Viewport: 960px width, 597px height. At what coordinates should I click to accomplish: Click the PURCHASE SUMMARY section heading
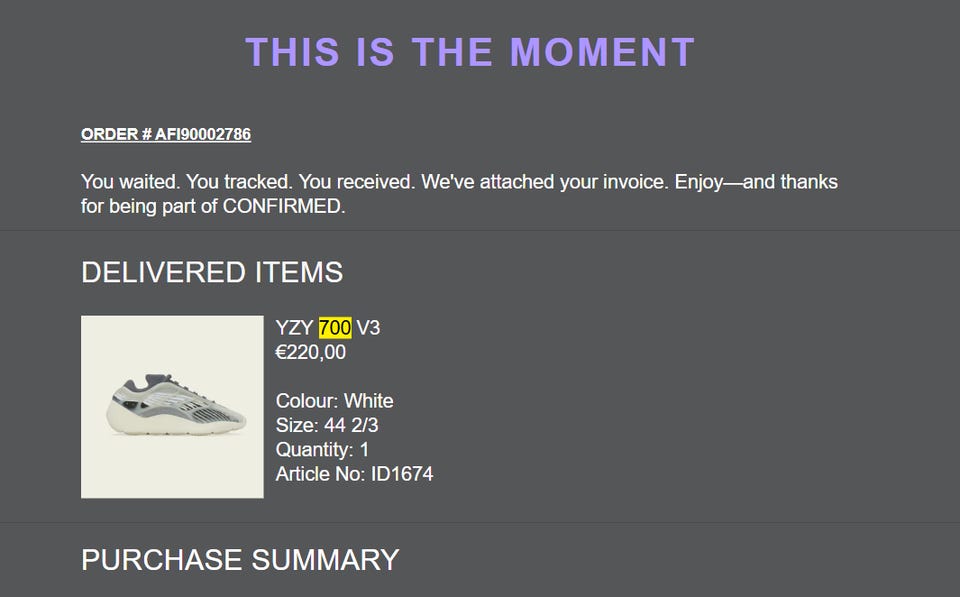[240, 559]
